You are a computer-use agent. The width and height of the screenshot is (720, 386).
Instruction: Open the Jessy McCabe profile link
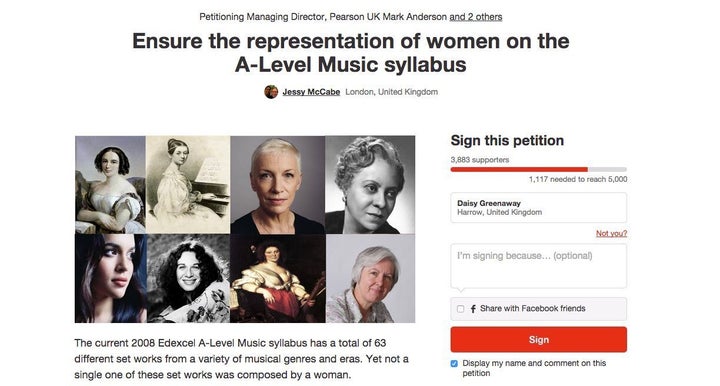click(x=311, y=92)
